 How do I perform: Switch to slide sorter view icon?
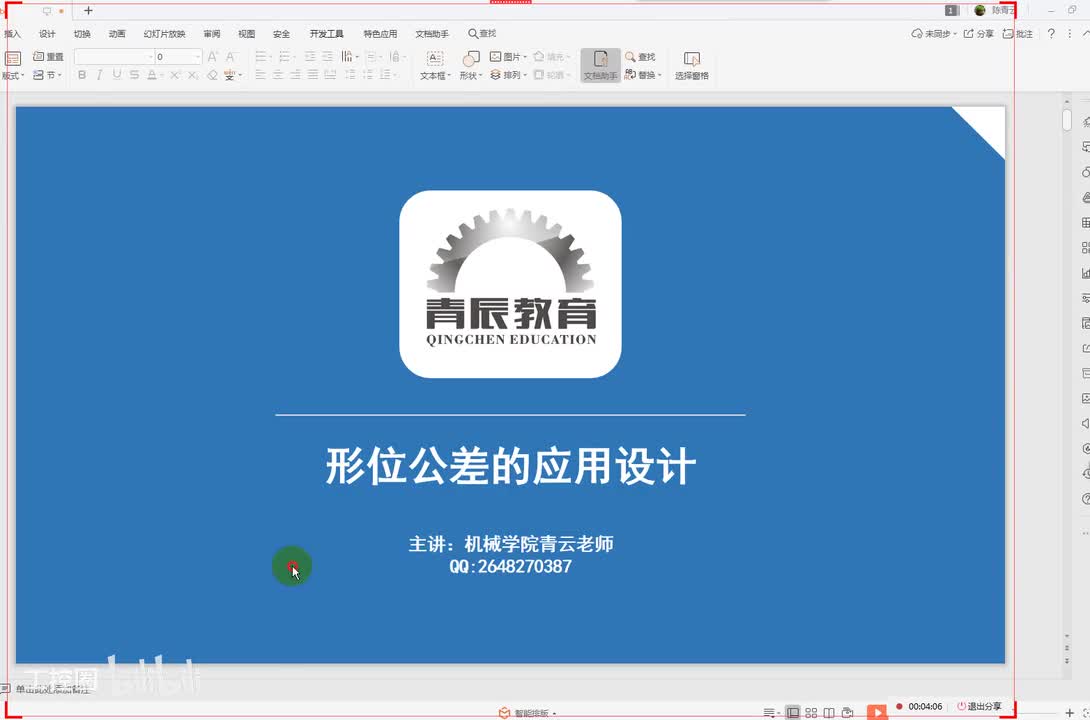(x=811, y=712)
